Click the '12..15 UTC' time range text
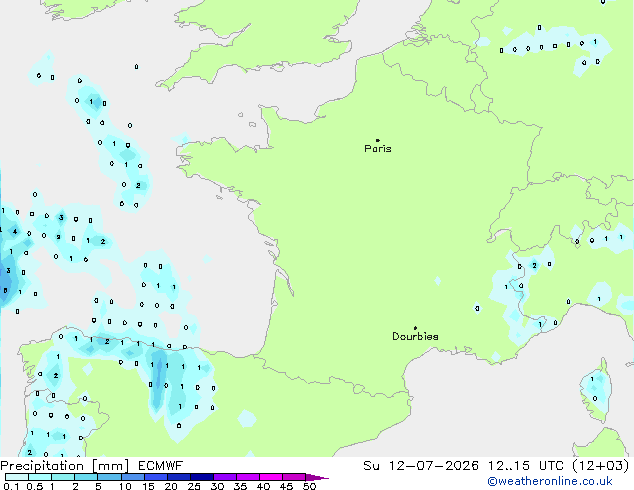The width and height of the screenshot is (634, 490). click(526, 466)
